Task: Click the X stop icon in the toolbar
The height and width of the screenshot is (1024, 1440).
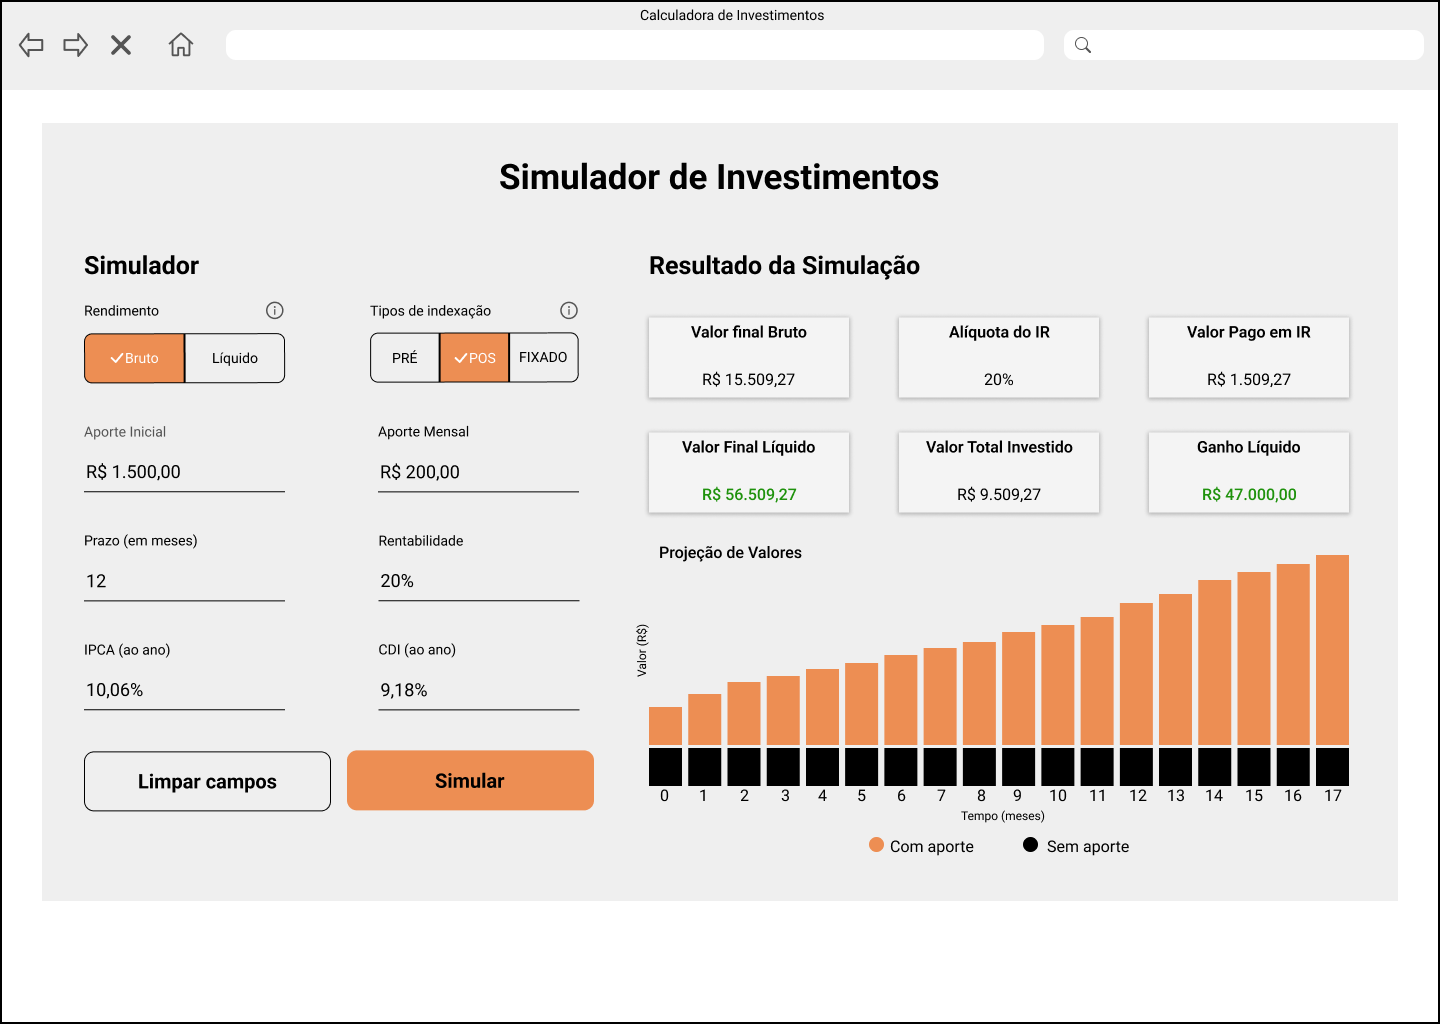Action: coord(121,45)
